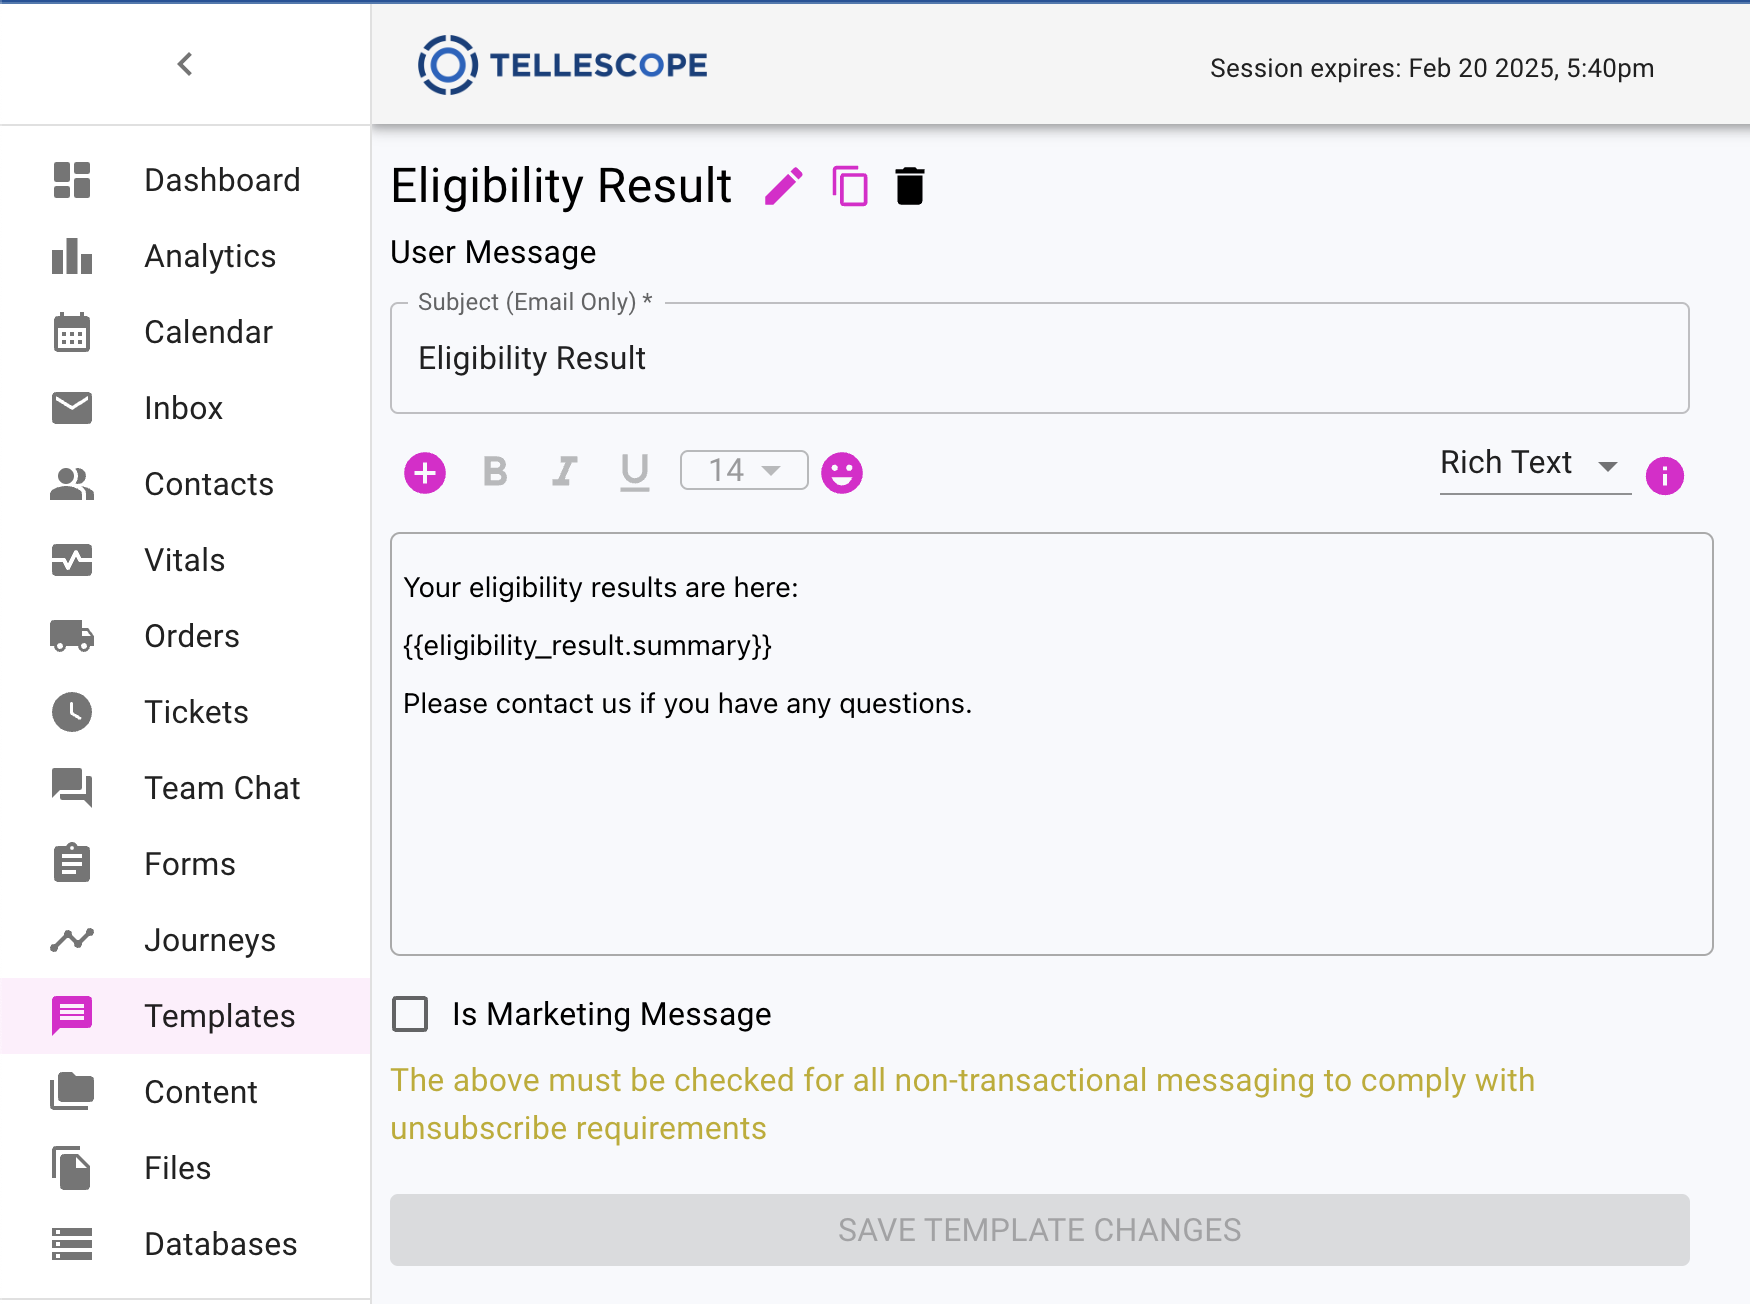Delete the template with the trash icon
Screen dimensions: 1750x1304
tap(910, 186)
